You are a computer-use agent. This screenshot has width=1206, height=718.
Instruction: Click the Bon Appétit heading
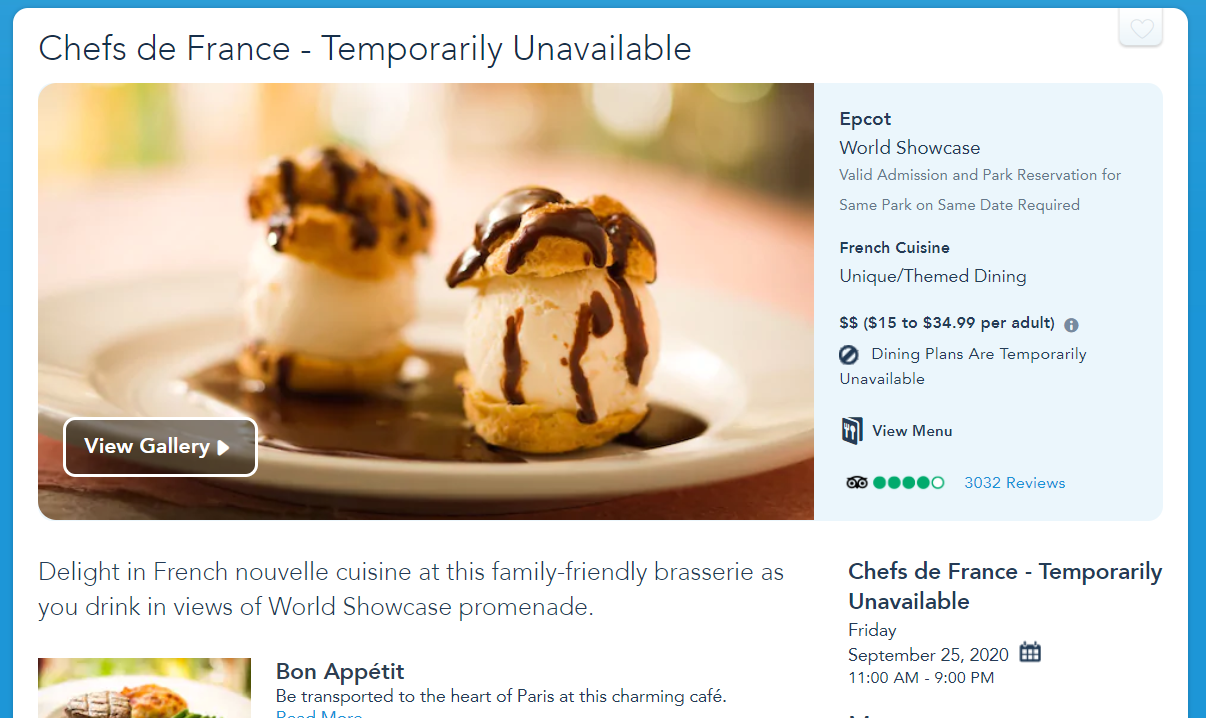[x=340, y=671]
